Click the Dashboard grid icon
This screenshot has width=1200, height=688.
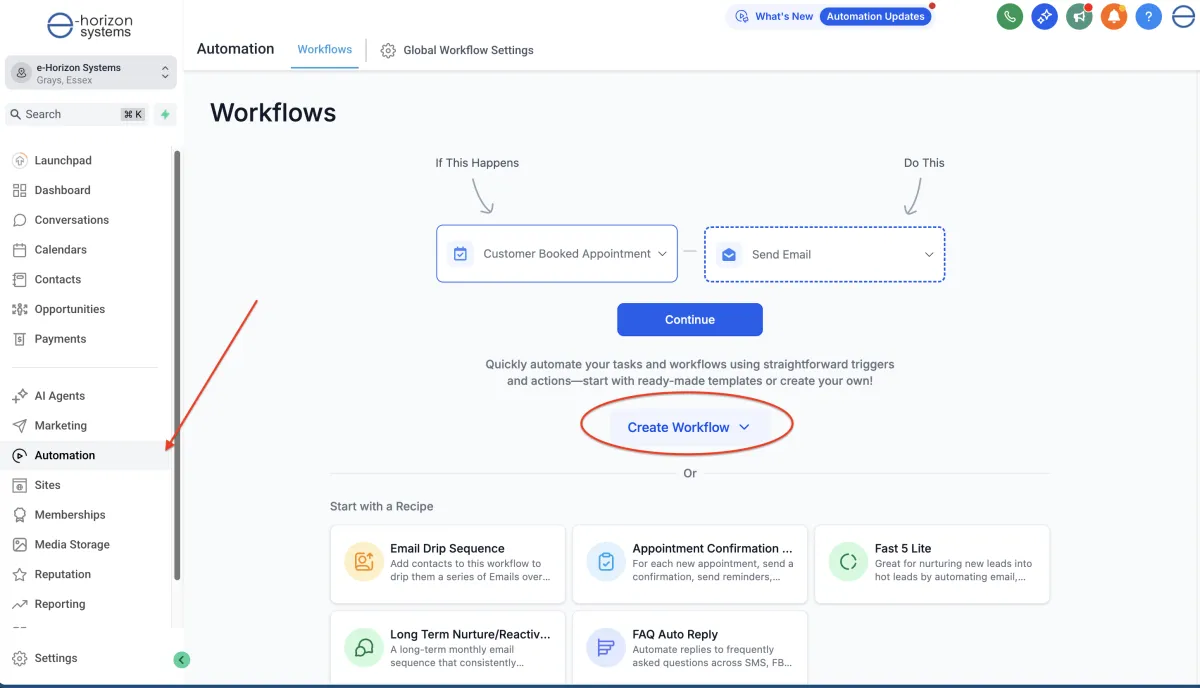click(20, 190)
